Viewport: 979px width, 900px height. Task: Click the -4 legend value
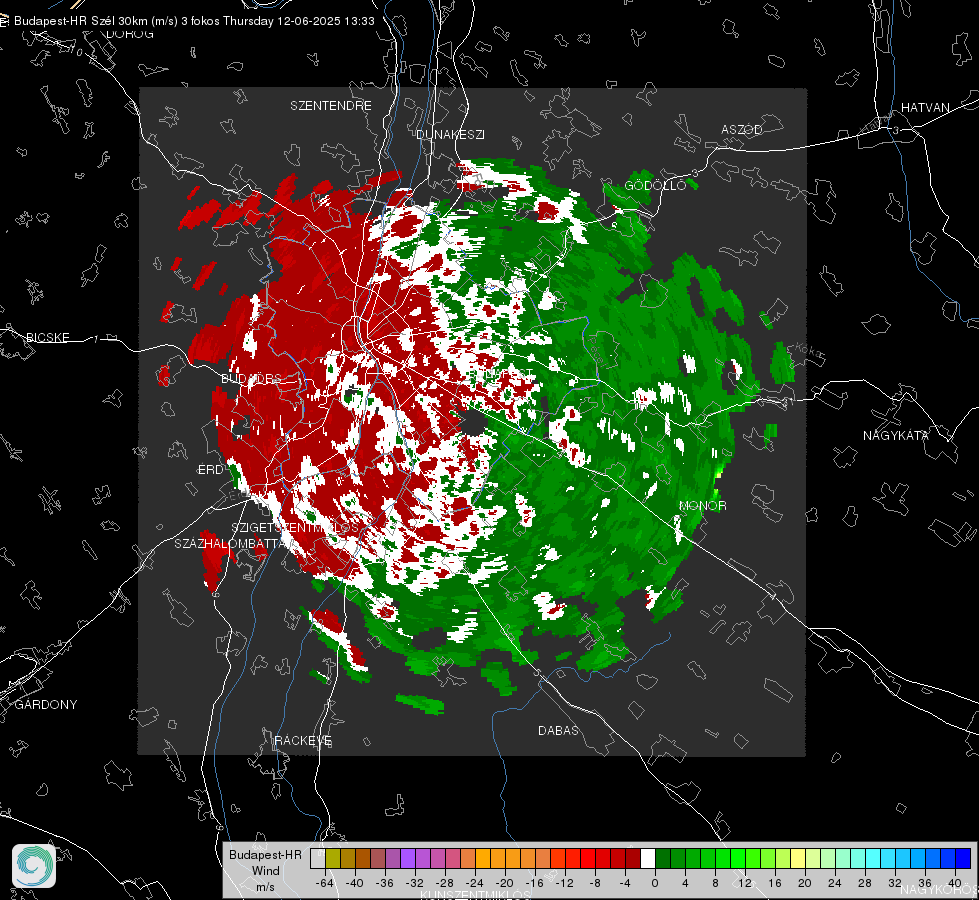[x=625, y=883]
